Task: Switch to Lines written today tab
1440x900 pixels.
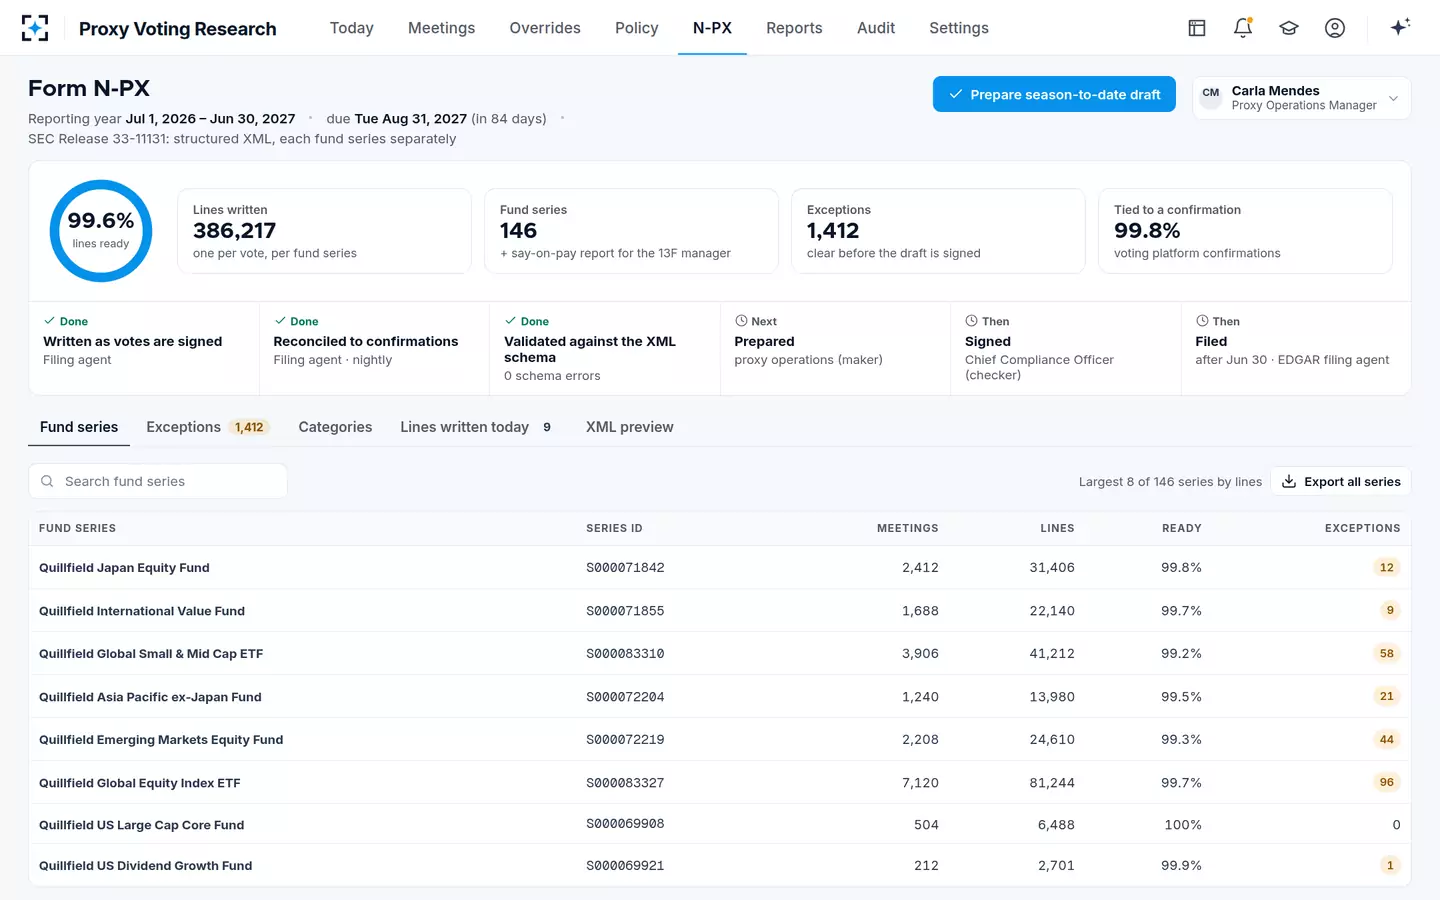Action: point(476,427)
